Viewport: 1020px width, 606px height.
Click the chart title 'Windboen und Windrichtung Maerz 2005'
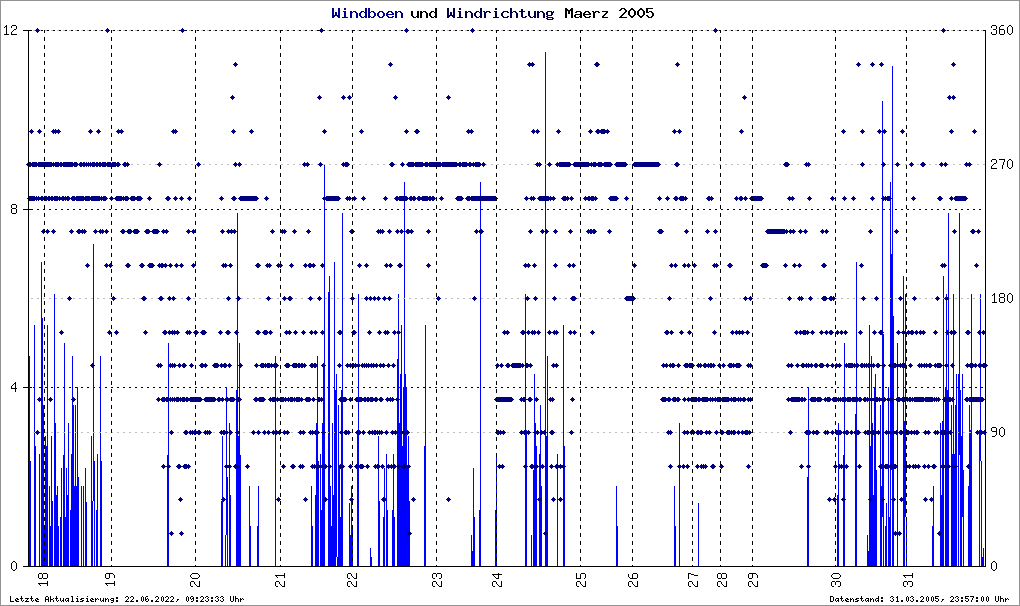(x=492, y=13)
